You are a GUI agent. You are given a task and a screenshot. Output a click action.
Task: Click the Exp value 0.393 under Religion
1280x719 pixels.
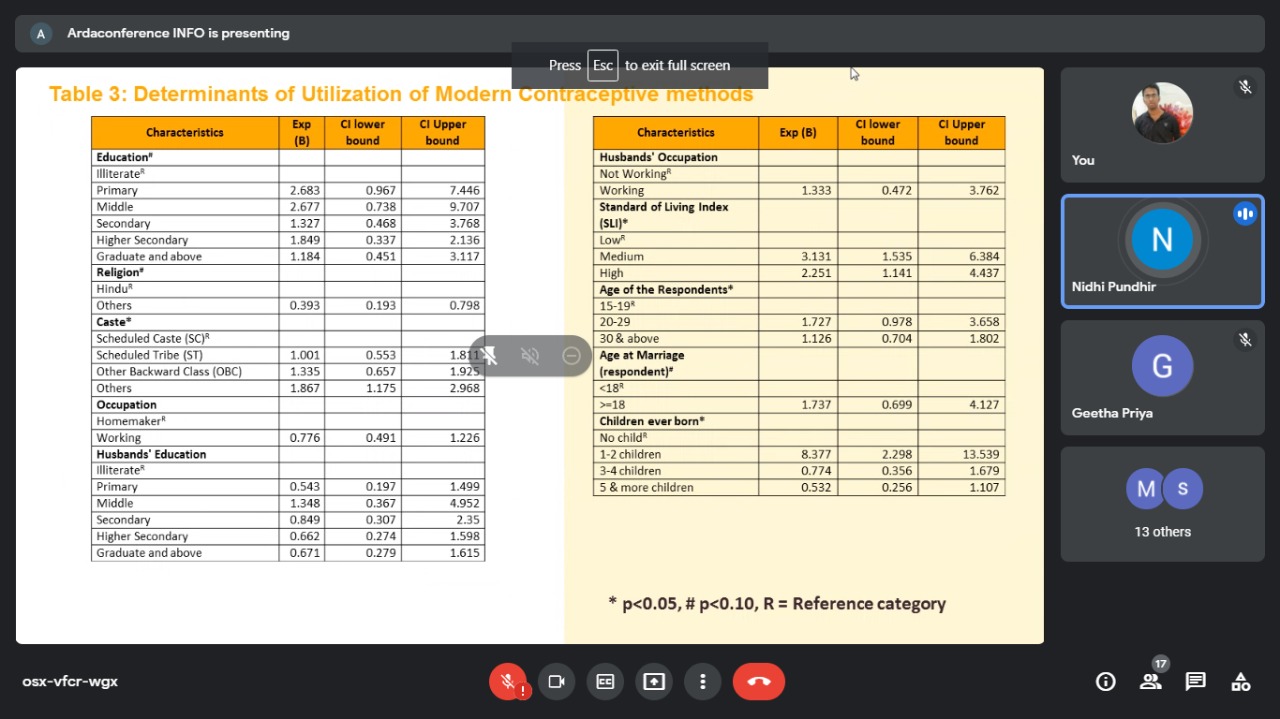click(305, 306)
